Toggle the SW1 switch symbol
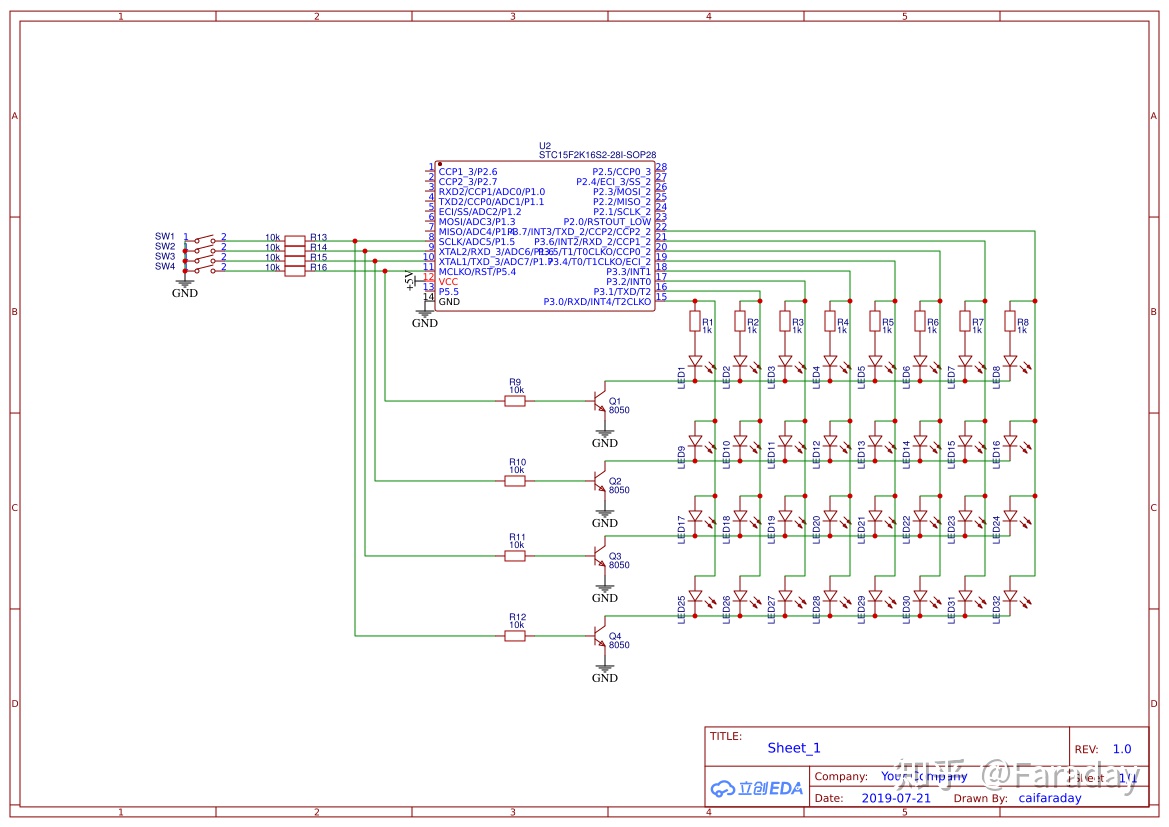 tap(204, 238)
